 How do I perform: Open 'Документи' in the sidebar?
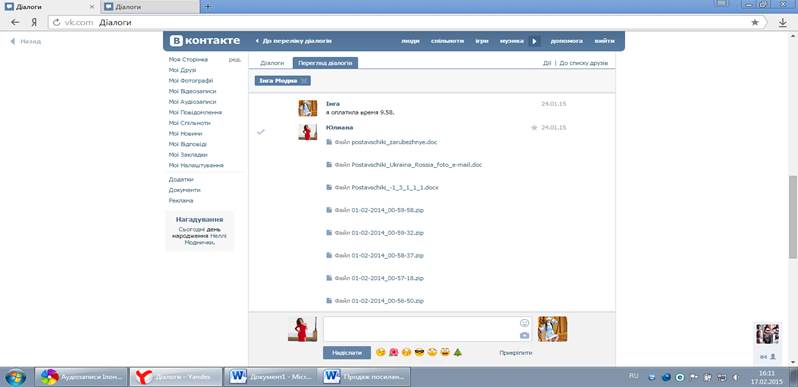184,190
